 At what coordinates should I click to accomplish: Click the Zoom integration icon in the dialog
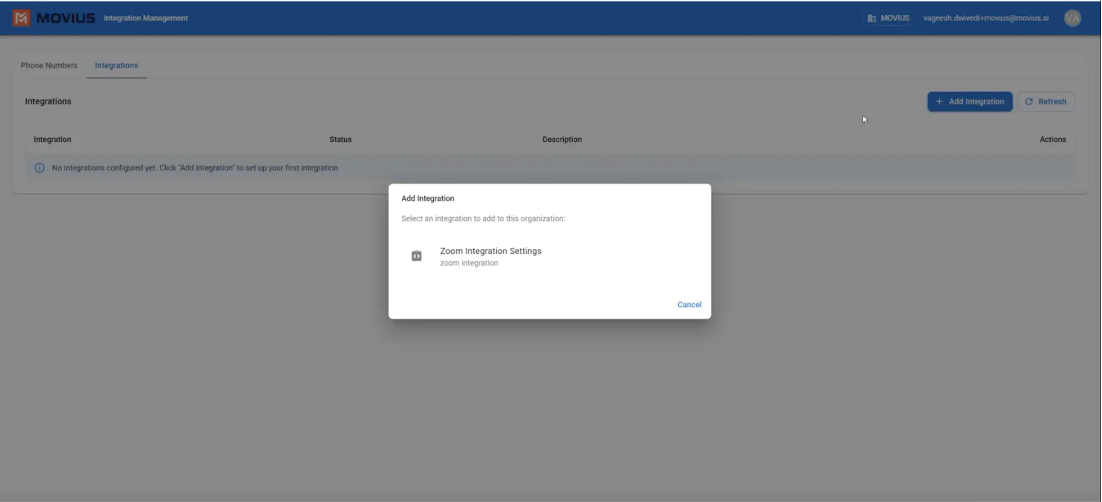[416, 256]
